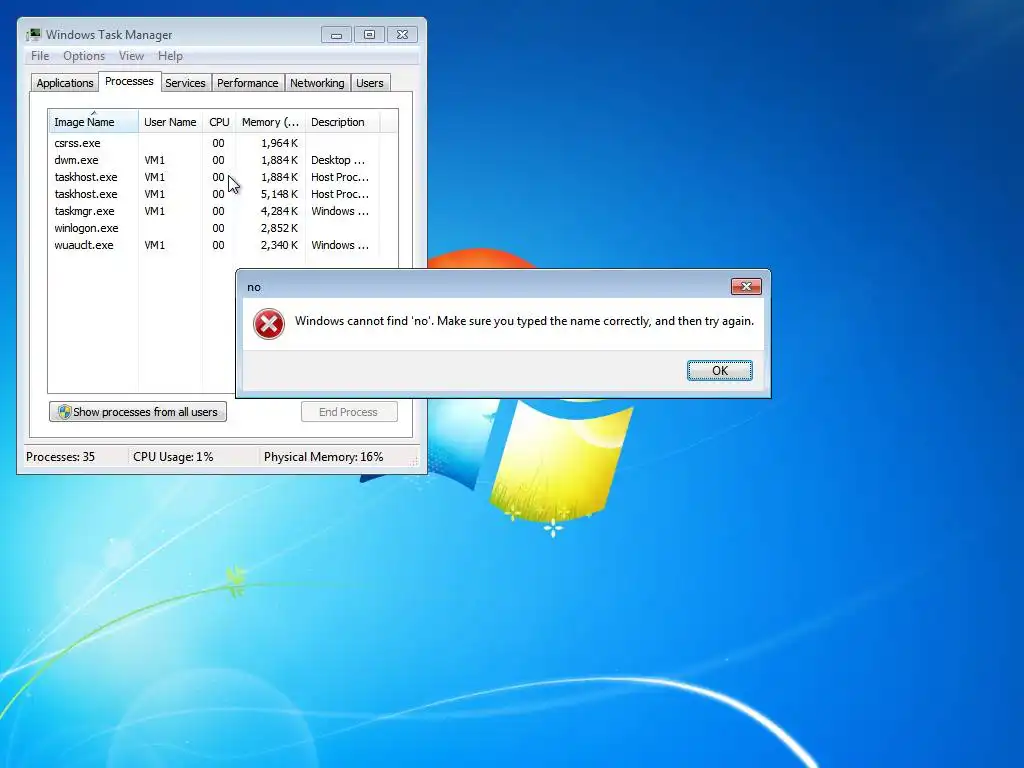Sort by User Name column header
Viewport: 1024px width, 768px height.
[x=170, y=122]
